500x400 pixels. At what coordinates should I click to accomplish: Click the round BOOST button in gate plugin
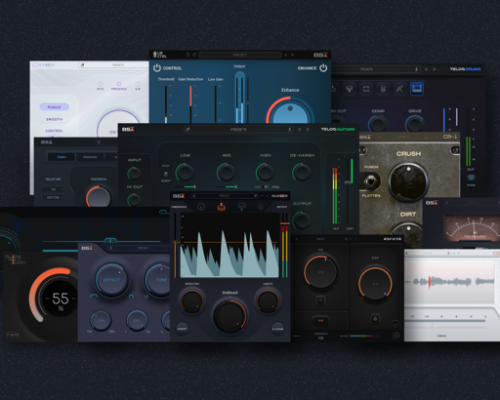coord(182,328)
